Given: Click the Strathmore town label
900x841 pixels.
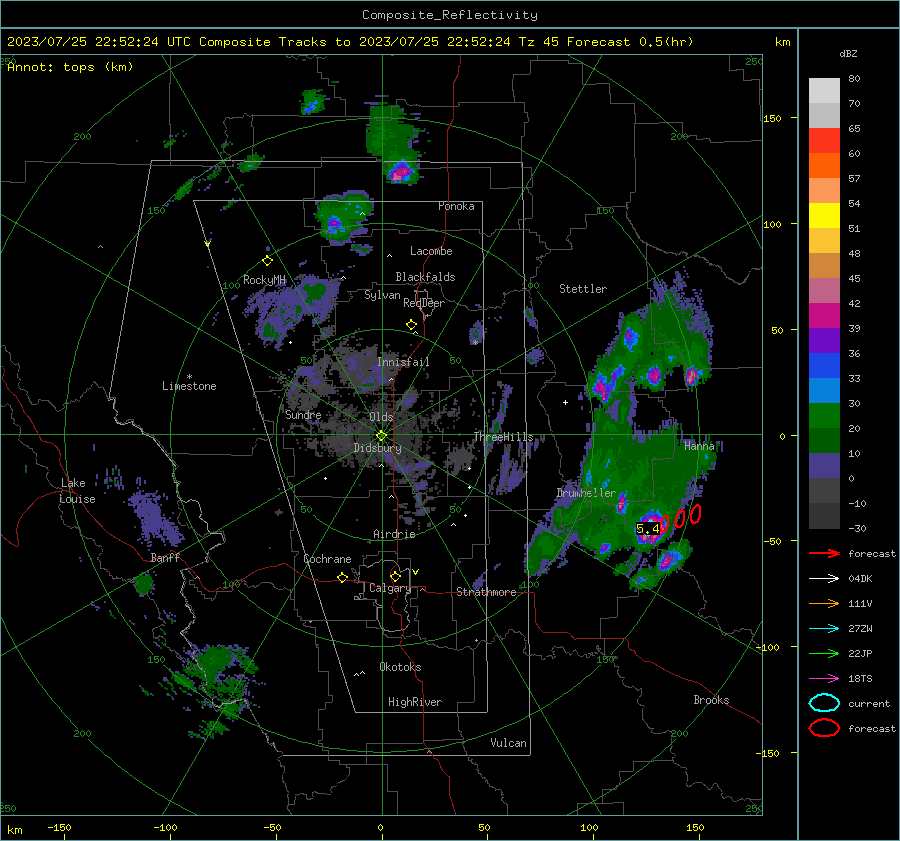Looking at the screenshot, I should (x=486, y=592).
